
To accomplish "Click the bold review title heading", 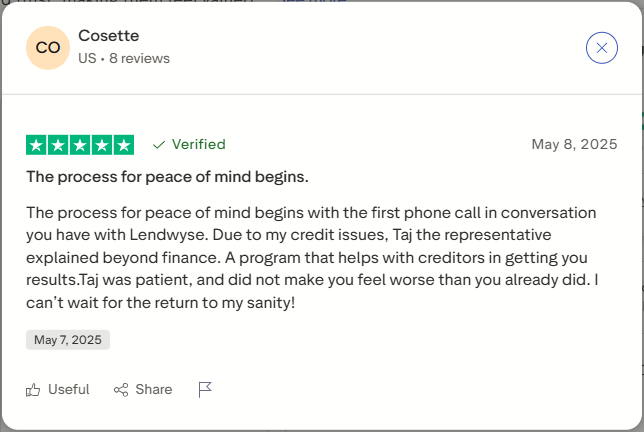I will coord(167,177).
